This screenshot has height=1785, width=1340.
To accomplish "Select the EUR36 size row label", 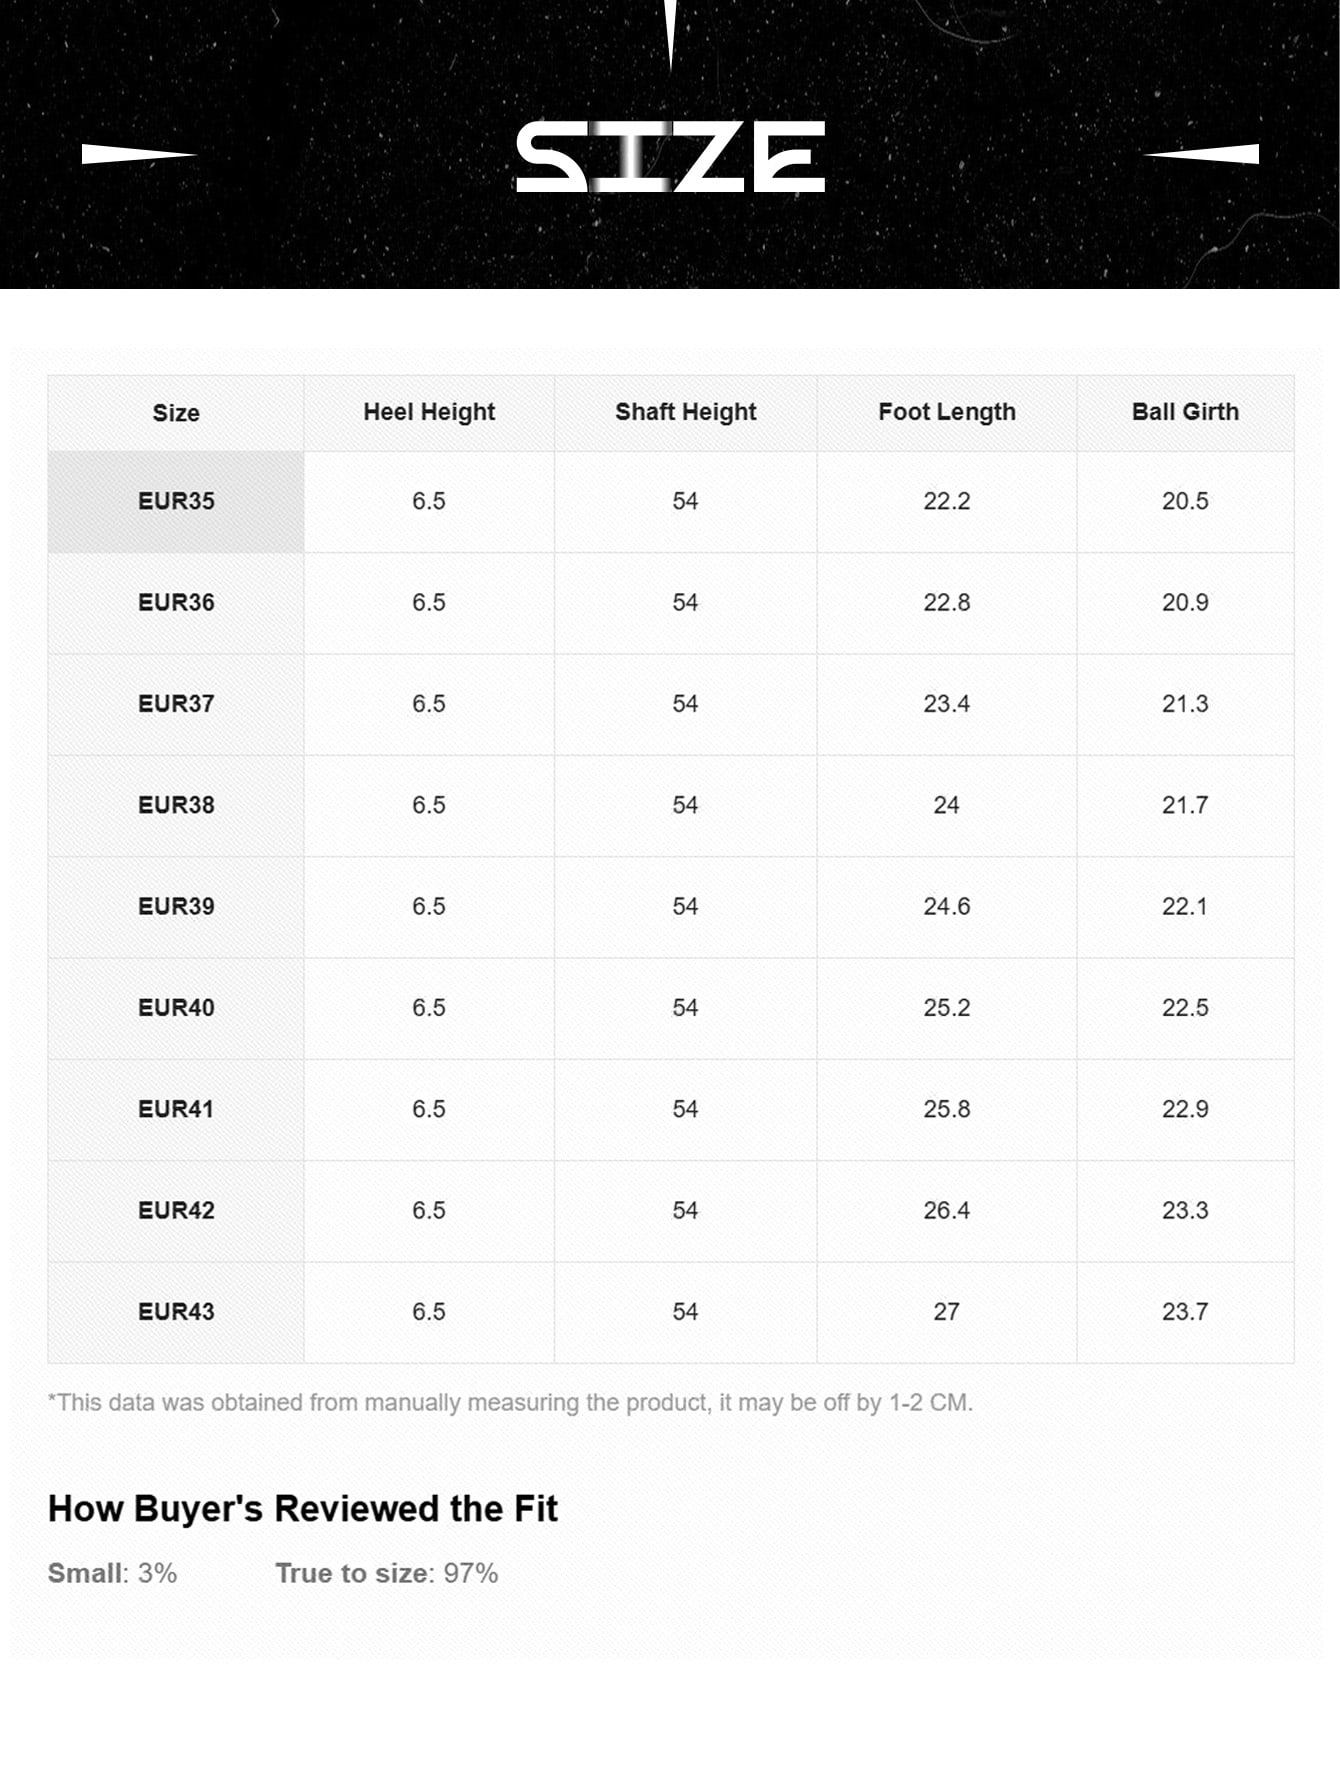I will pos(176,602).
